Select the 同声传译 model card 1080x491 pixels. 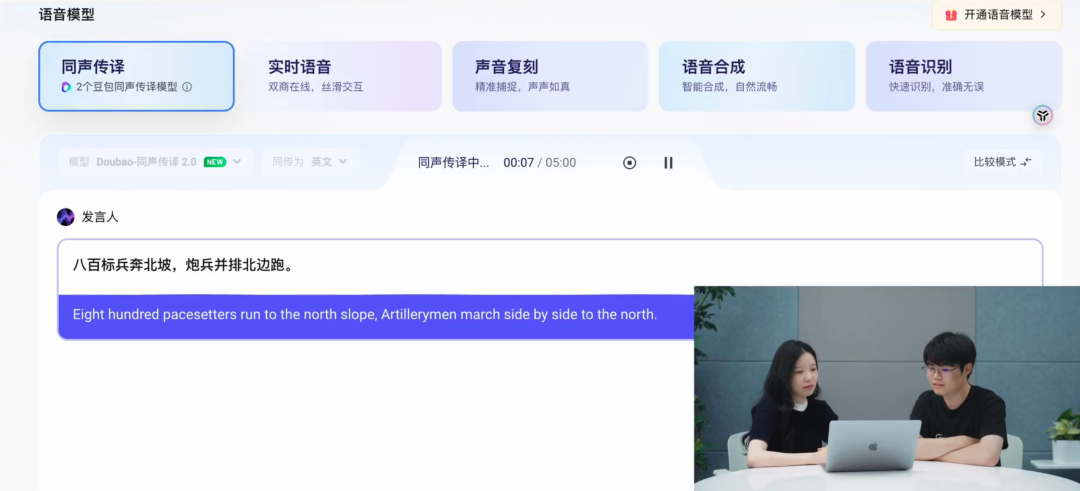tap(136, 76)
